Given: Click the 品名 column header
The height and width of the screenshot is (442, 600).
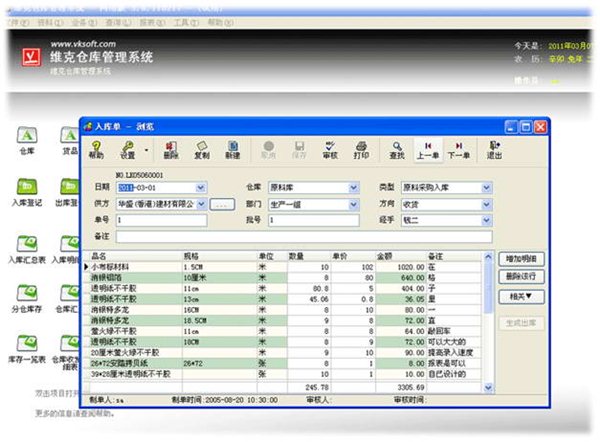Looking at the screenshot, I should [x=136, y=256].
